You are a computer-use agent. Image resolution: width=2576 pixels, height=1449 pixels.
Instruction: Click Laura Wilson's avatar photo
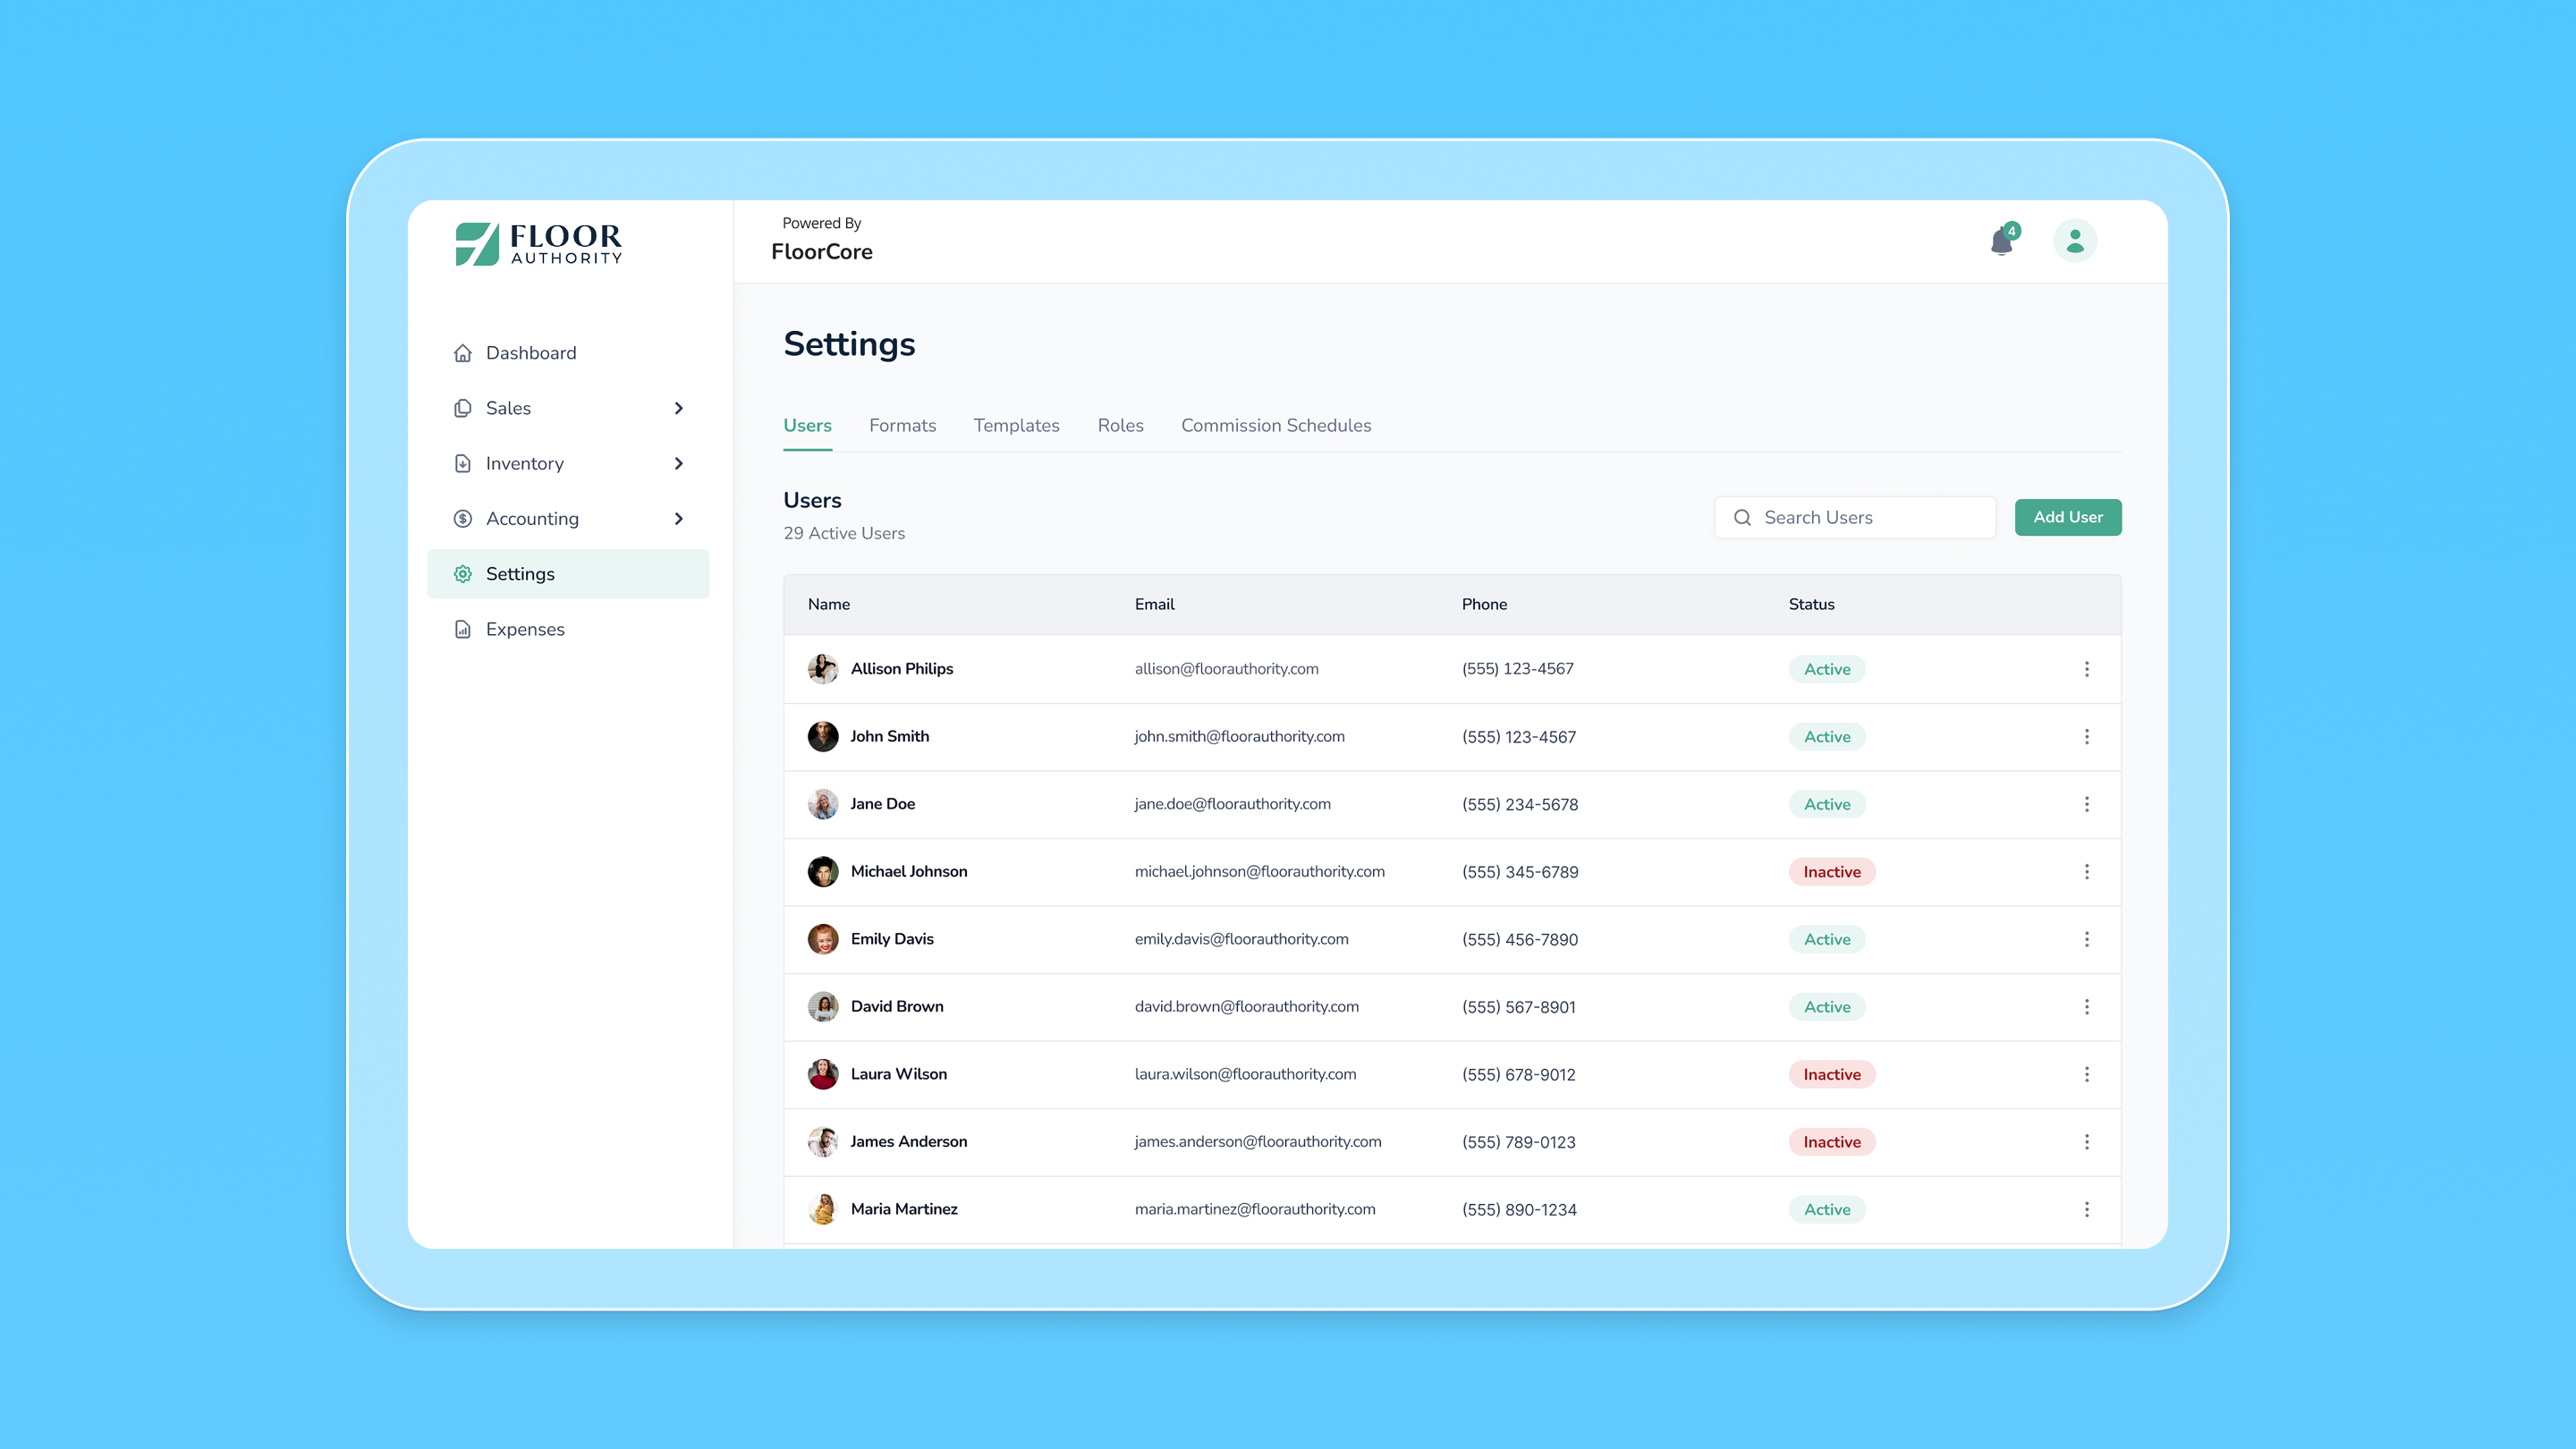click(x=822, y=1074)
